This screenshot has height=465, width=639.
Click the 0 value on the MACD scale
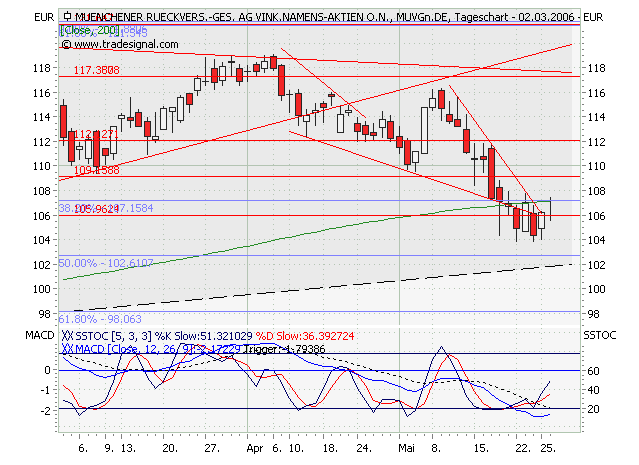coord(48,370)
